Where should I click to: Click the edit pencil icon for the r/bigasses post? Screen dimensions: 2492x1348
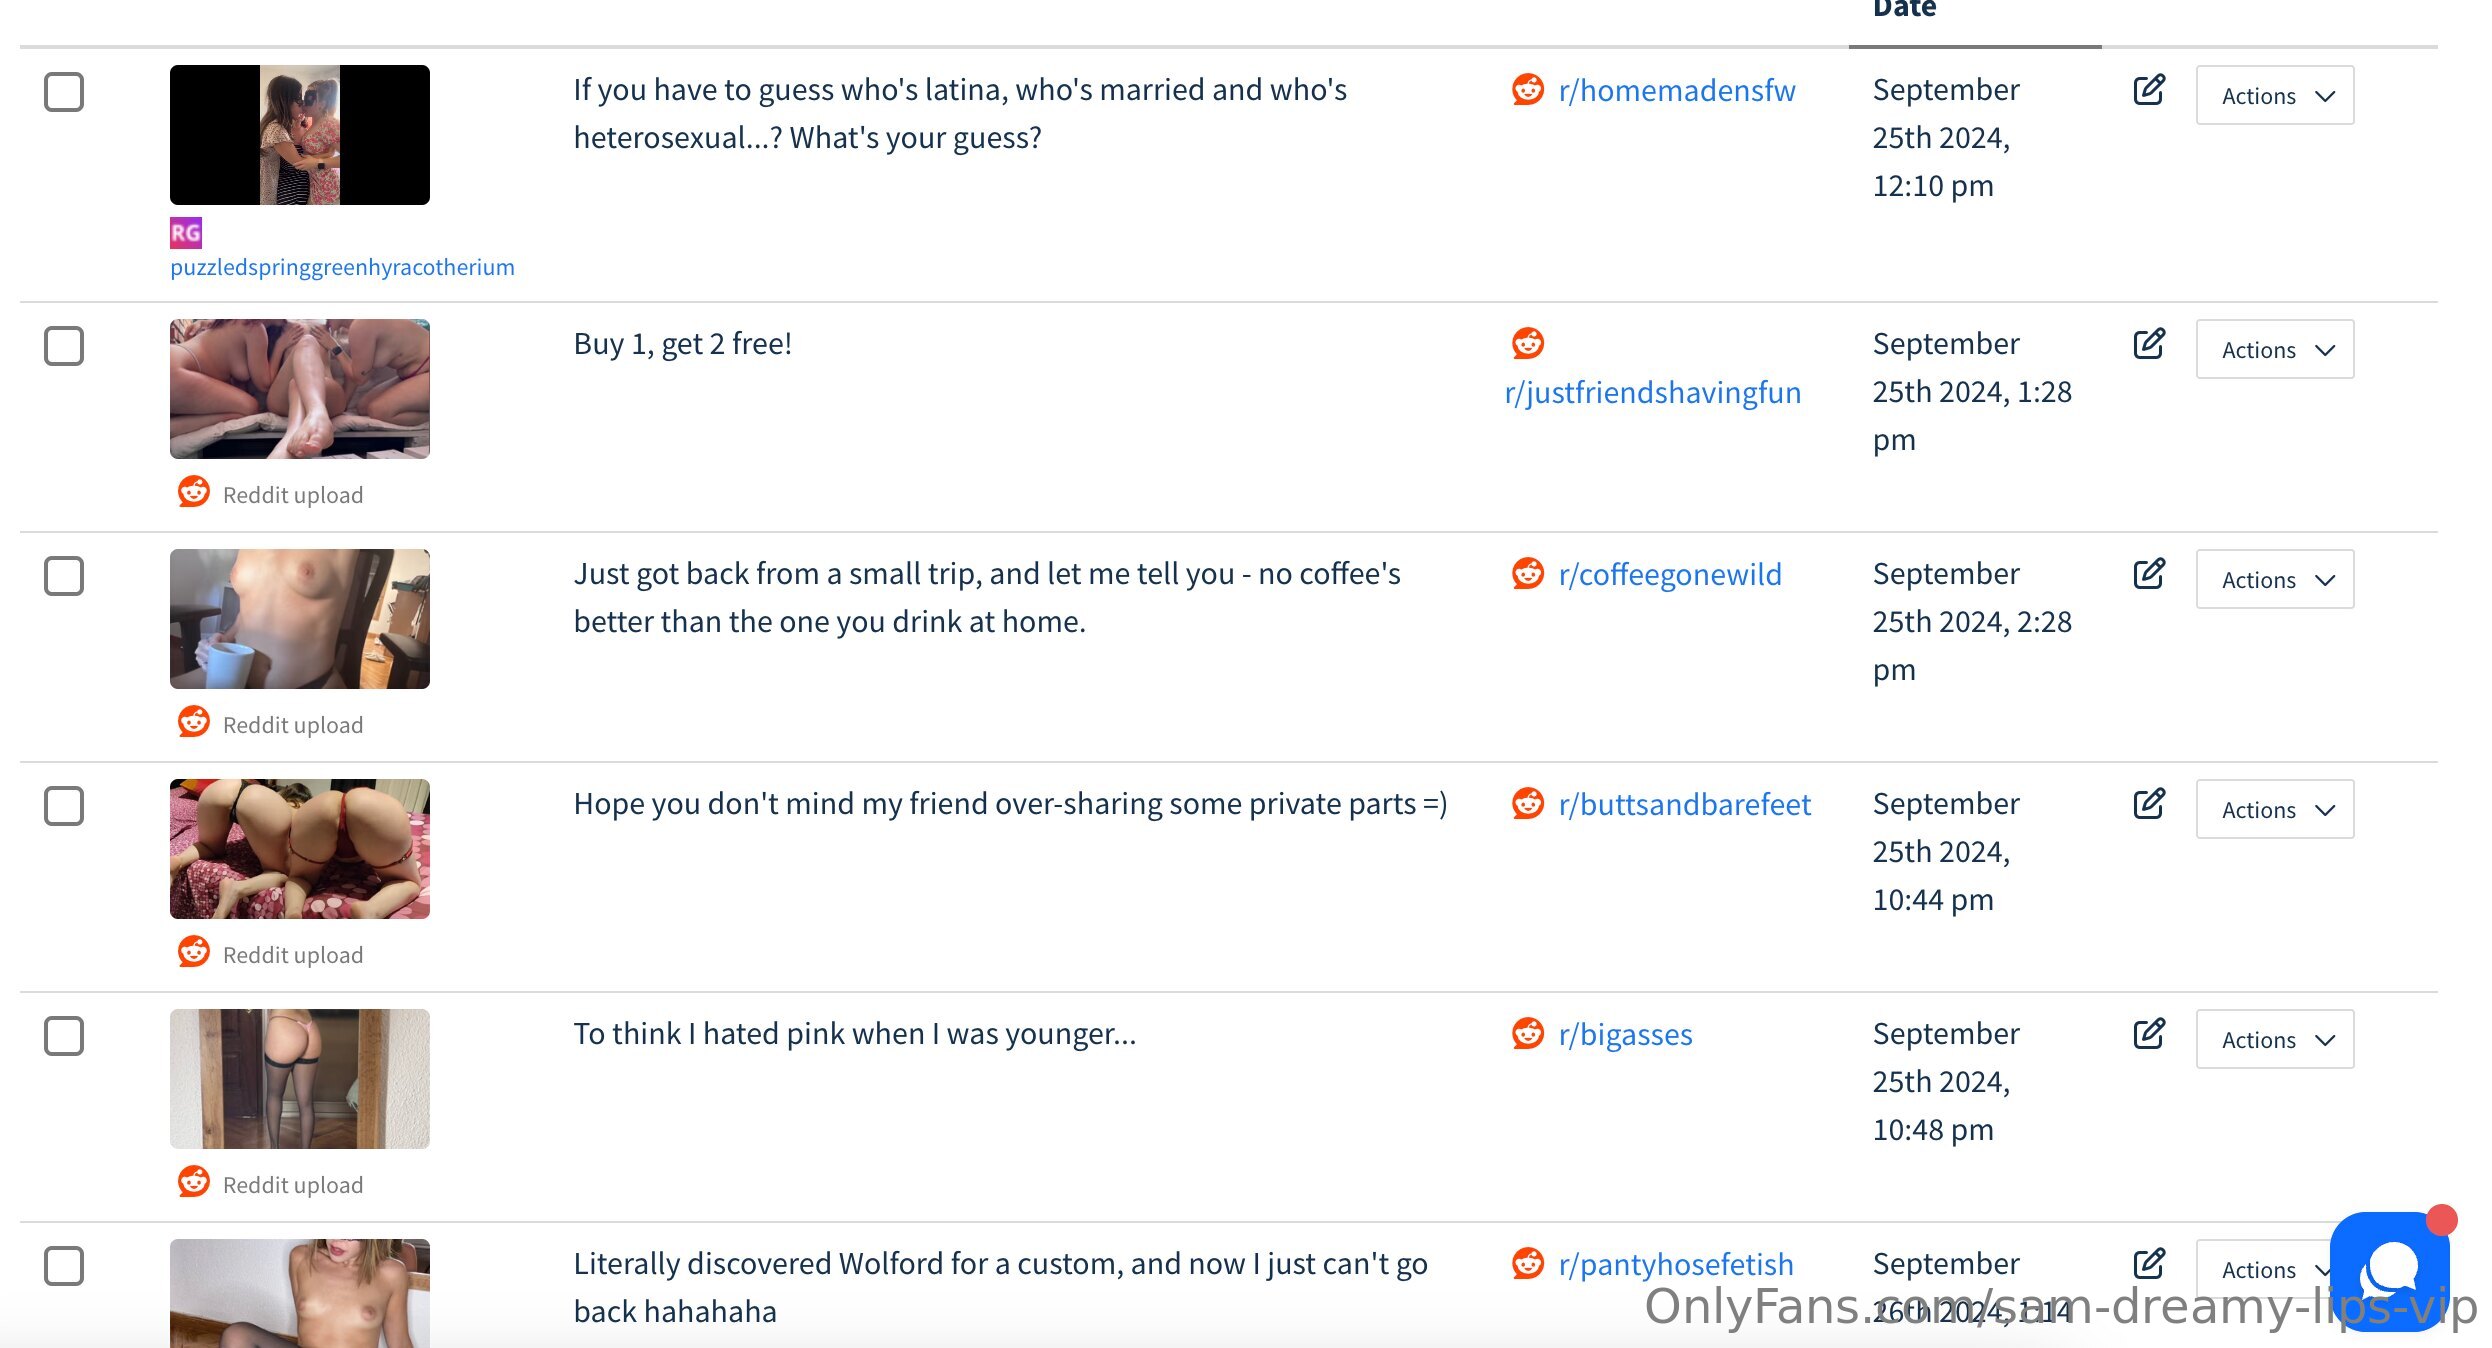(x=2149, y=1034)
